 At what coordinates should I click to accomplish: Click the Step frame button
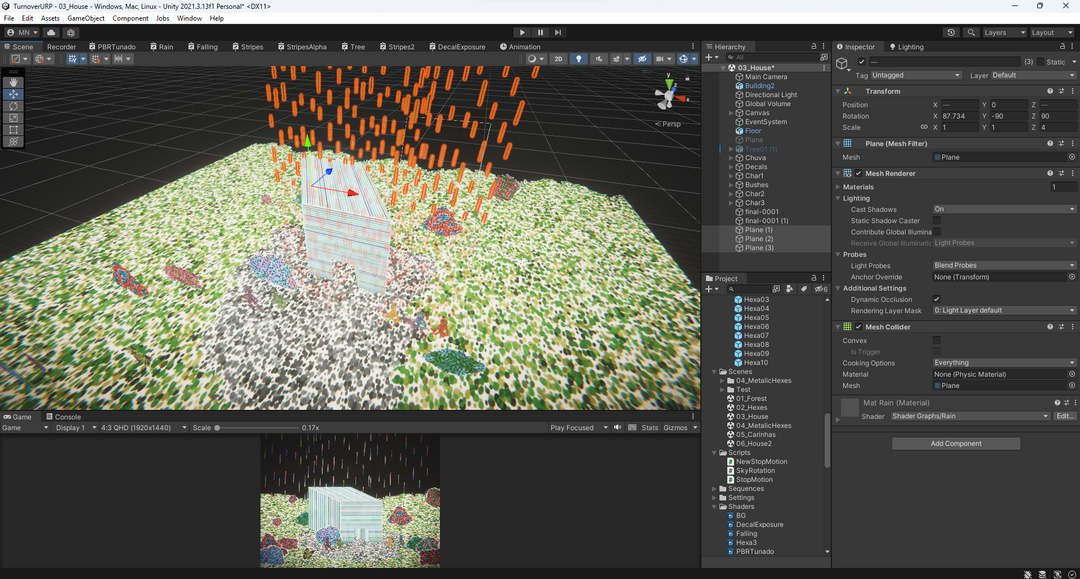pos(558,32)
